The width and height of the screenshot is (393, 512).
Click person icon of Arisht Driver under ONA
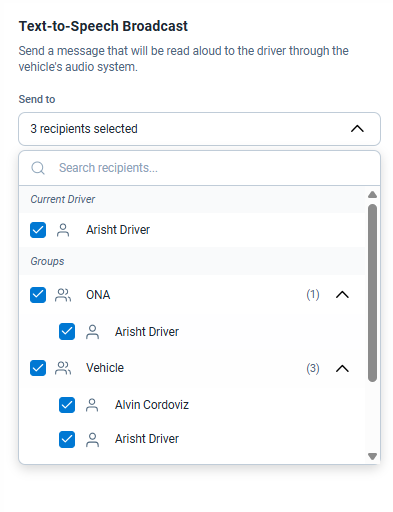pos(92,332)
